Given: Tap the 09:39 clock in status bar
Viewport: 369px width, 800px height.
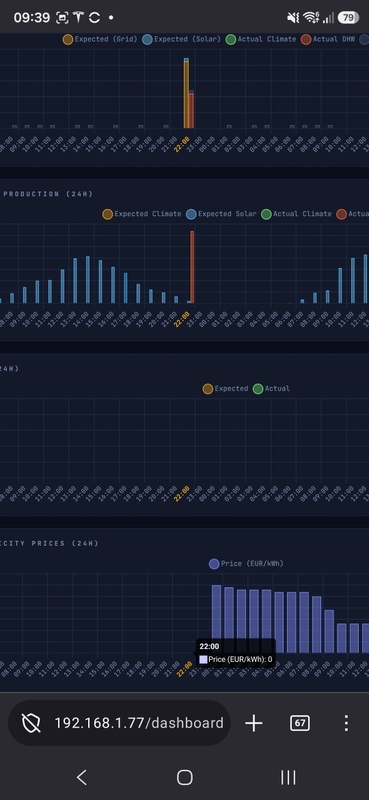Looking at the screenshot, I should [32, 18].
